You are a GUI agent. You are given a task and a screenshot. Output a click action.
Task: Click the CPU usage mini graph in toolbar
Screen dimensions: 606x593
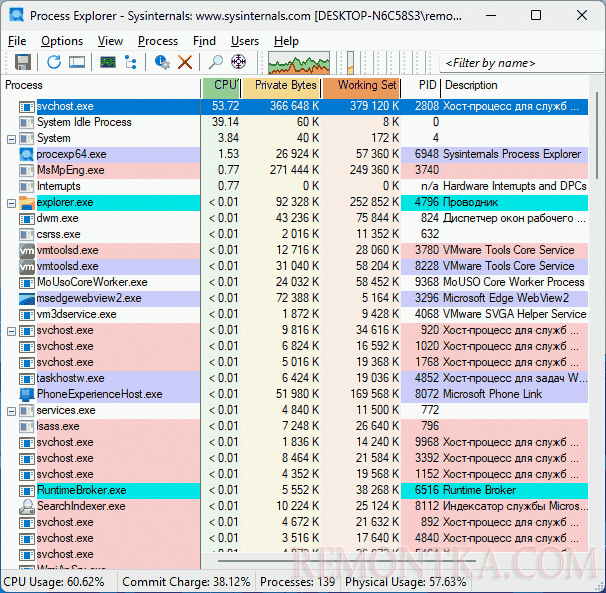click(298, 62)
